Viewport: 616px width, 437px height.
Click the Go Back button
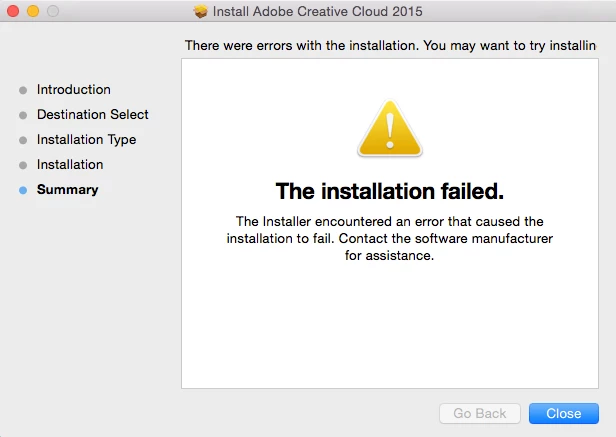point(480,413)
